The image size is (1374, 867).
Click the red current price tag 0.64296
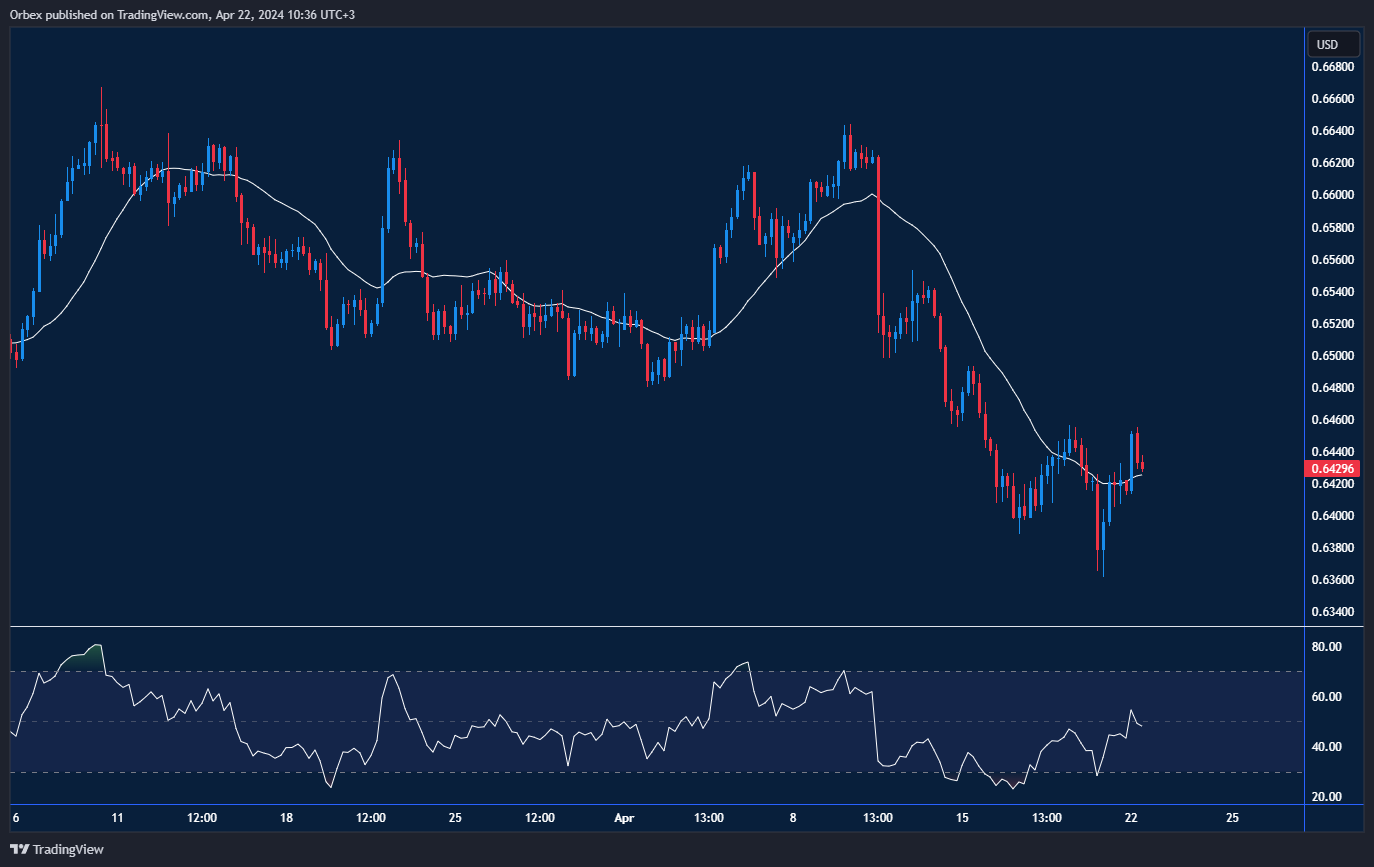click(1331, 468)
